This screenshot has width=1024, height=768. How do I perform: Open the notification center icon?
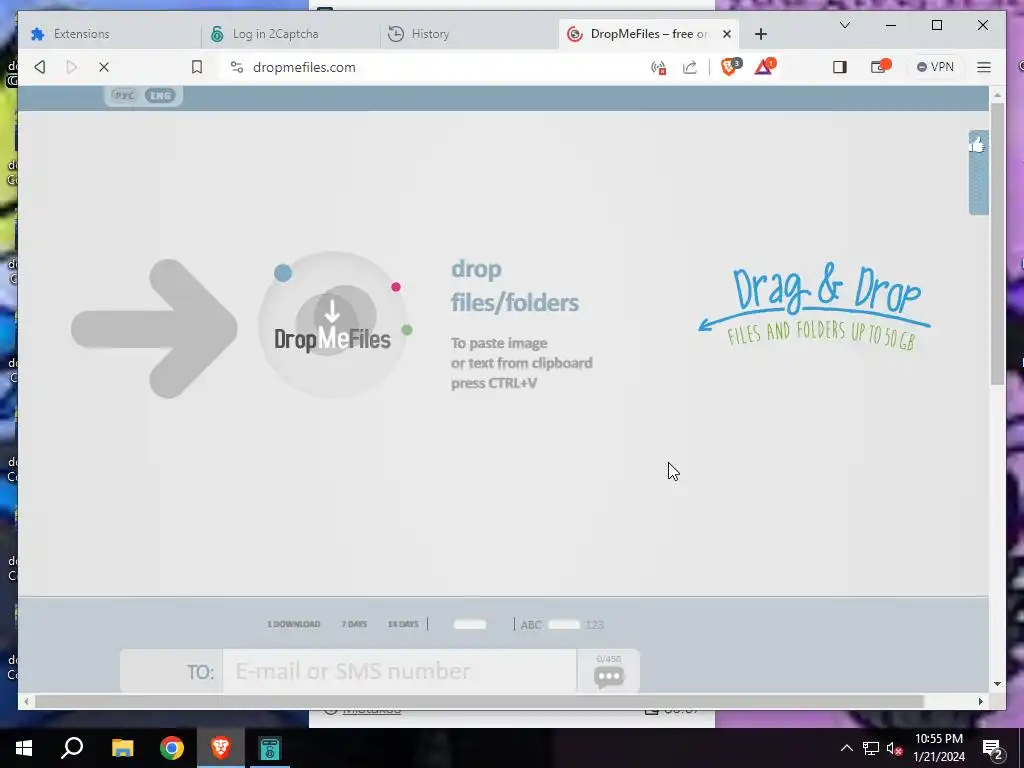pos(993,749)
